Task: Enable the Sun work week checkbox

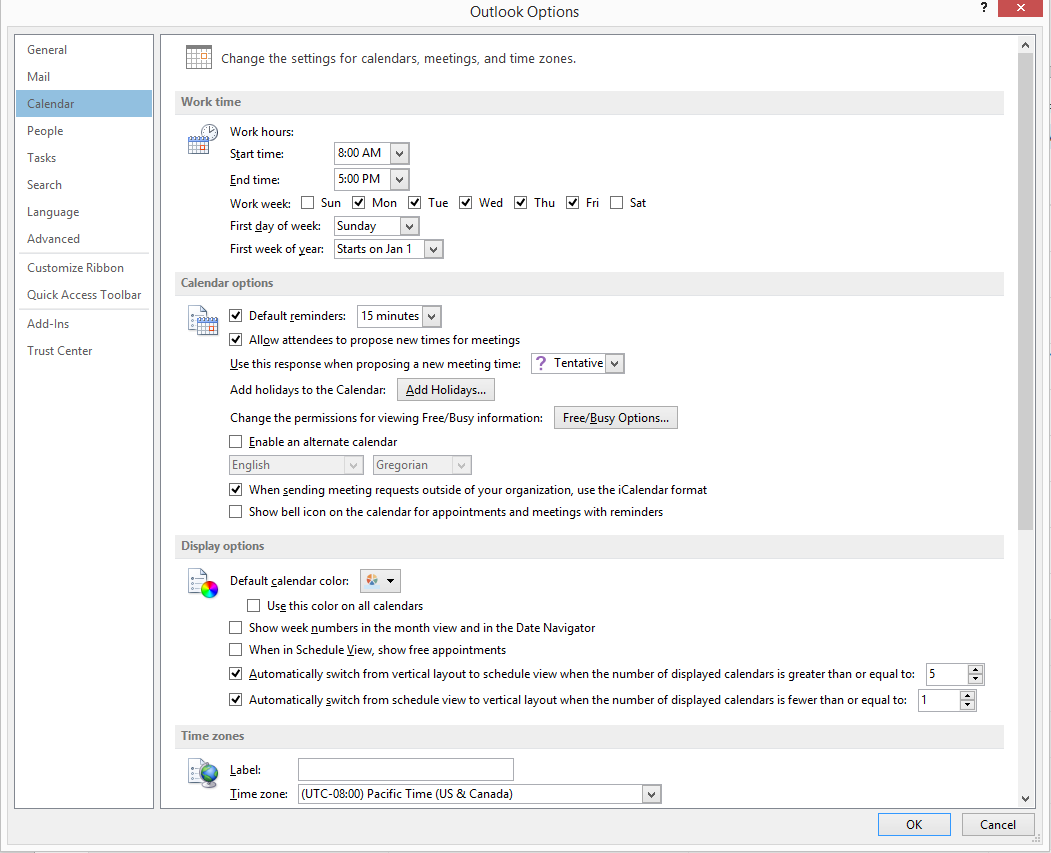Action: (308, 203)
